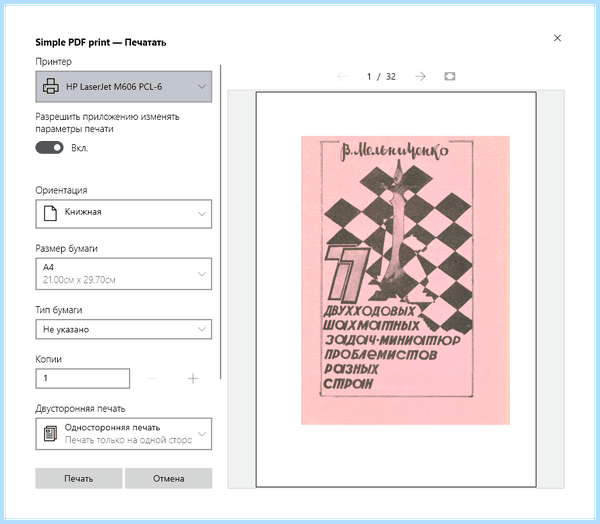
Task: Go to previous preview page arrow
Action: [342, 76]
